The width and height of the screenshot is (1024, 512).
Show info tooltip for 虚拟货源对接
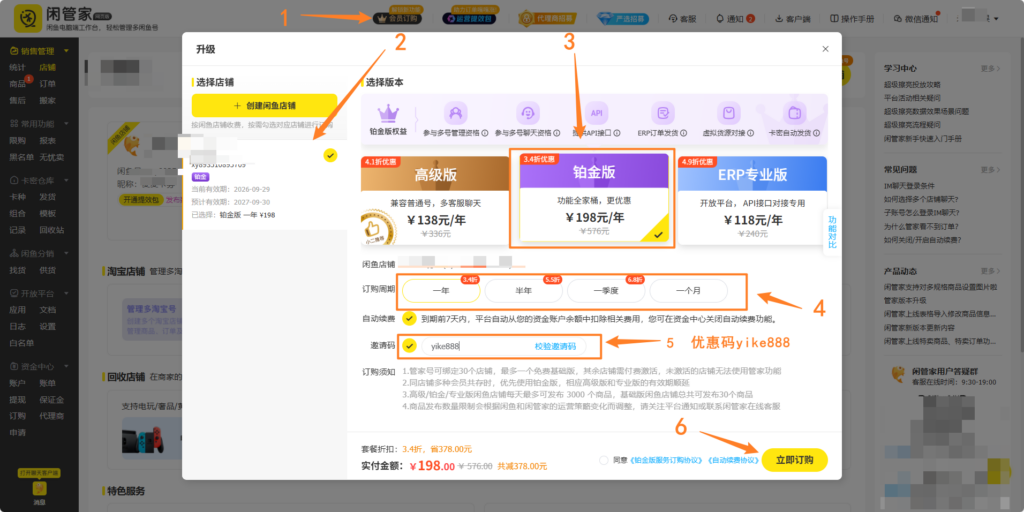750,133
